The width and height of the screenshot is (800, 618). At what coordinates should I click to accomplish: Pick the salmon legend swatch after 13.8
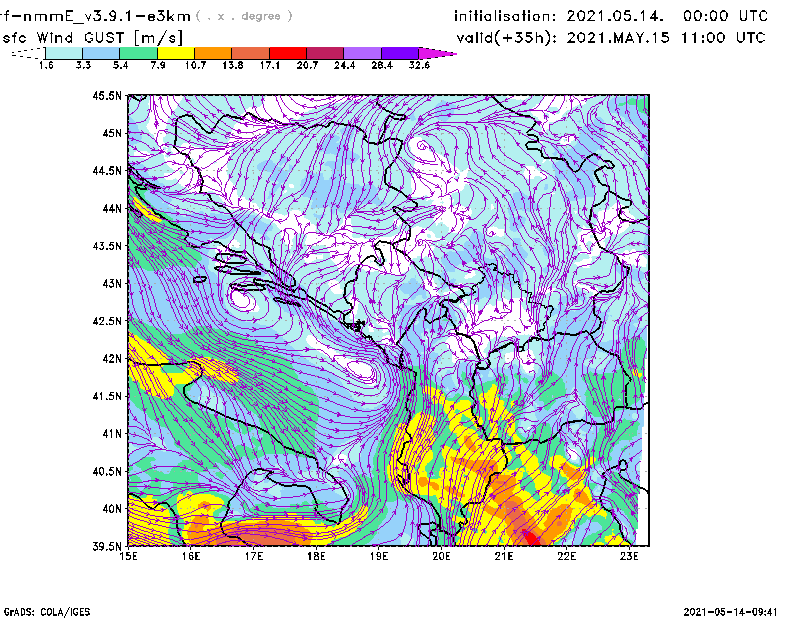pos(251,53)
